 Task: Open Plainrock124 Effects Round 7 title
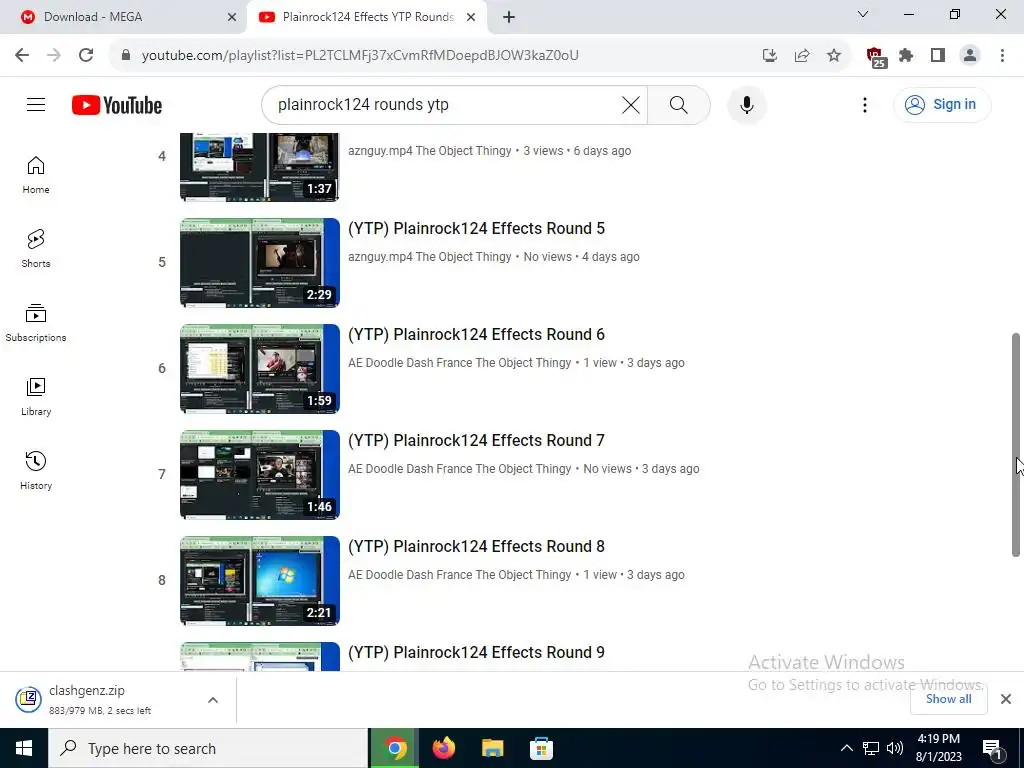pos(476,440)
